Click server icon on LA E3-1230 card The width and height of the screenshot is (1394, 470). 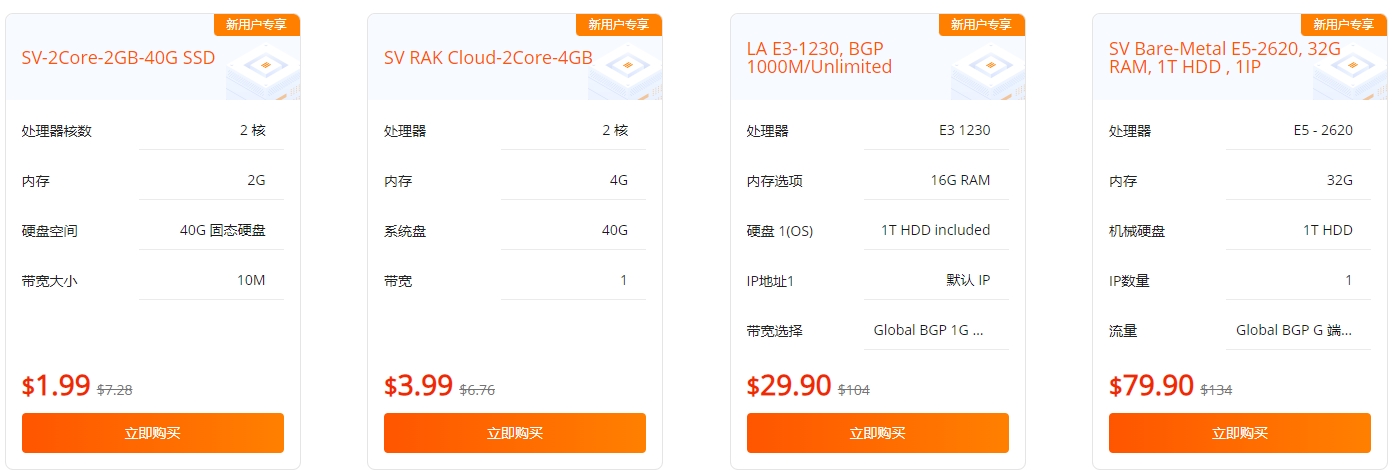pos(988,68)
